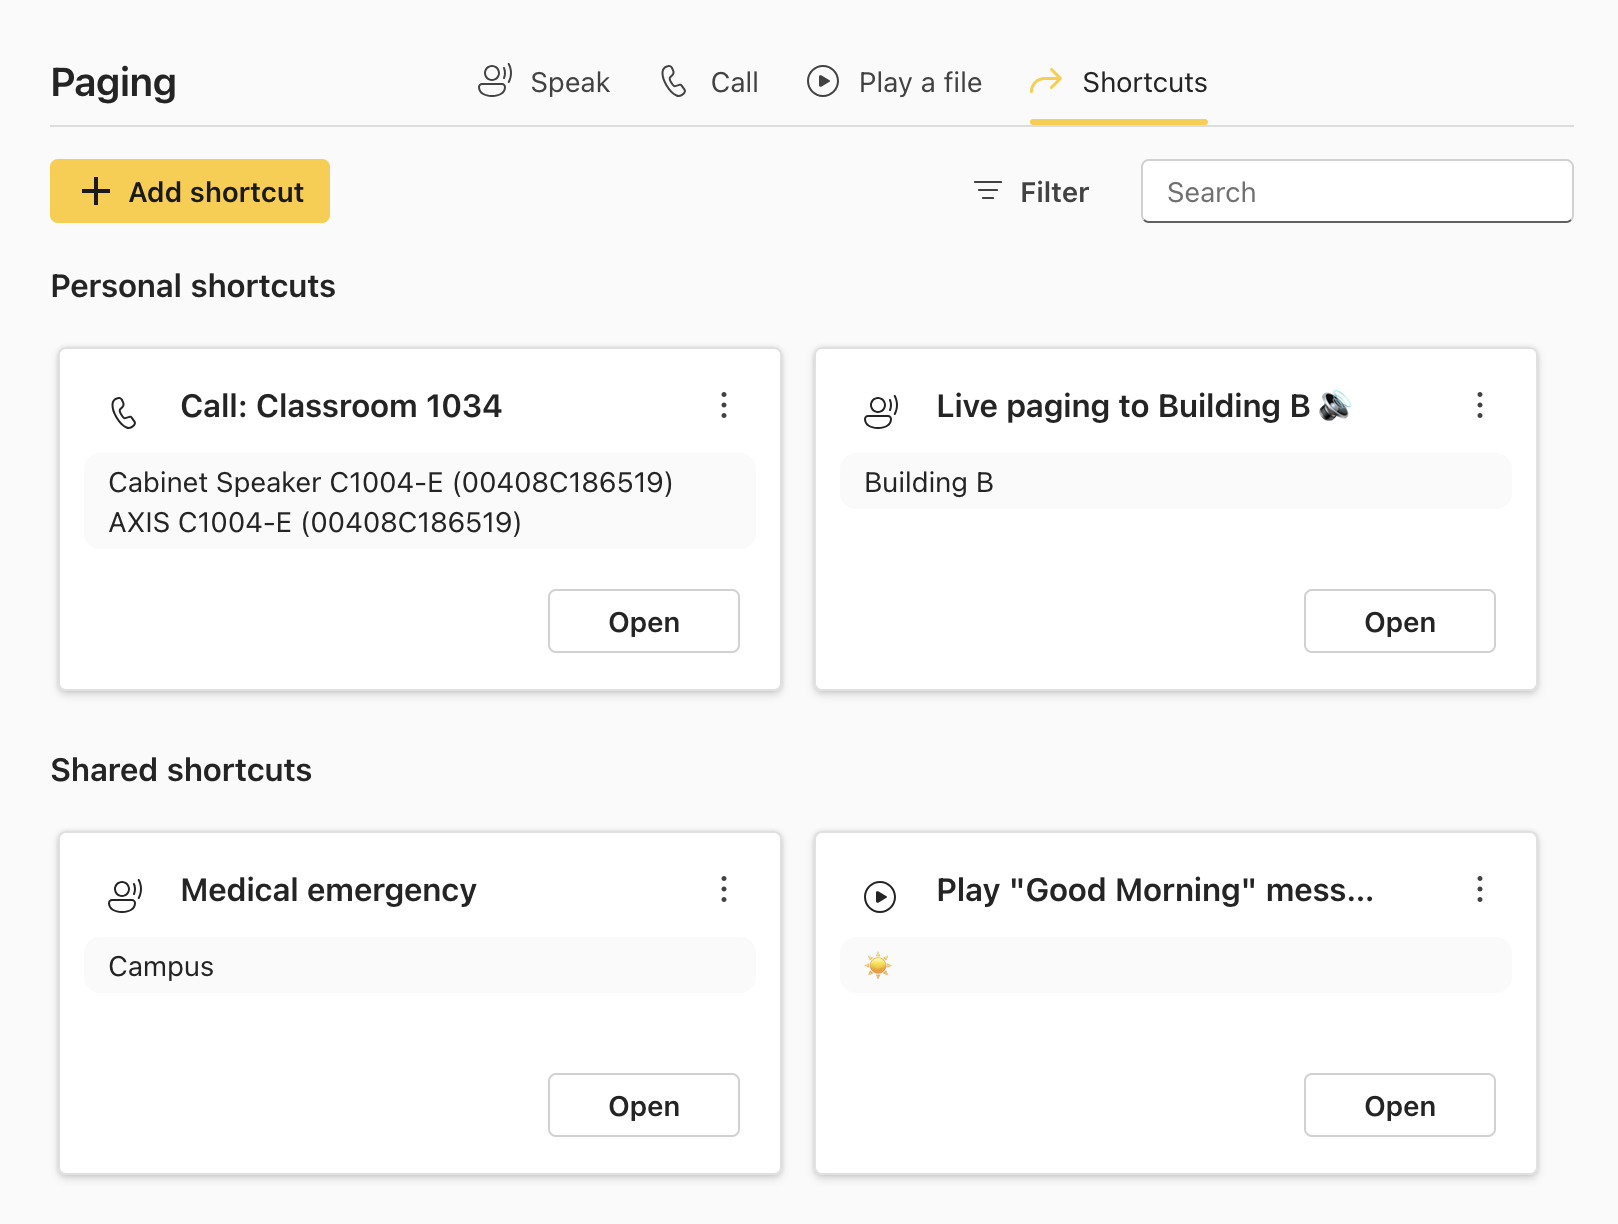Open options menu for Call: Classroom 1034
1618x1224 pixels.
724,405
